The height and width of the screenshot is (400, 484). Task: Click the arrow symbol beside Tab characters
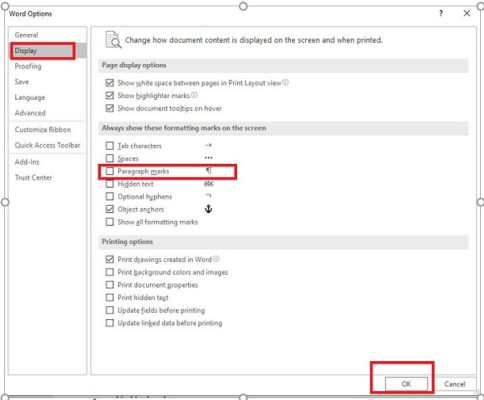(208, 145)
